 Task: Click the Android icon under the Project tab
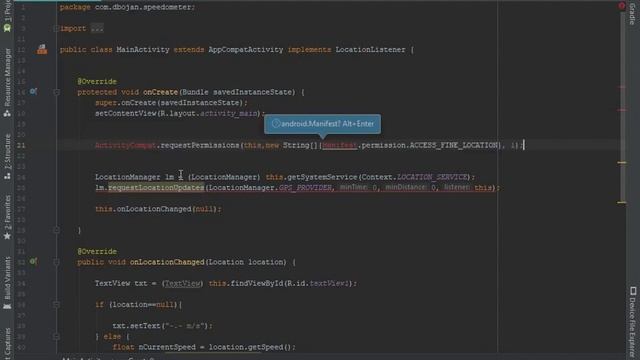[7, 28]
